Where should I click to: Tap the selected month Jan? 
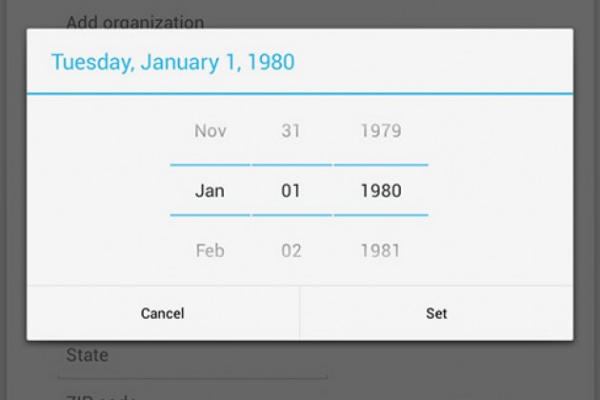[x=210, y=191]
